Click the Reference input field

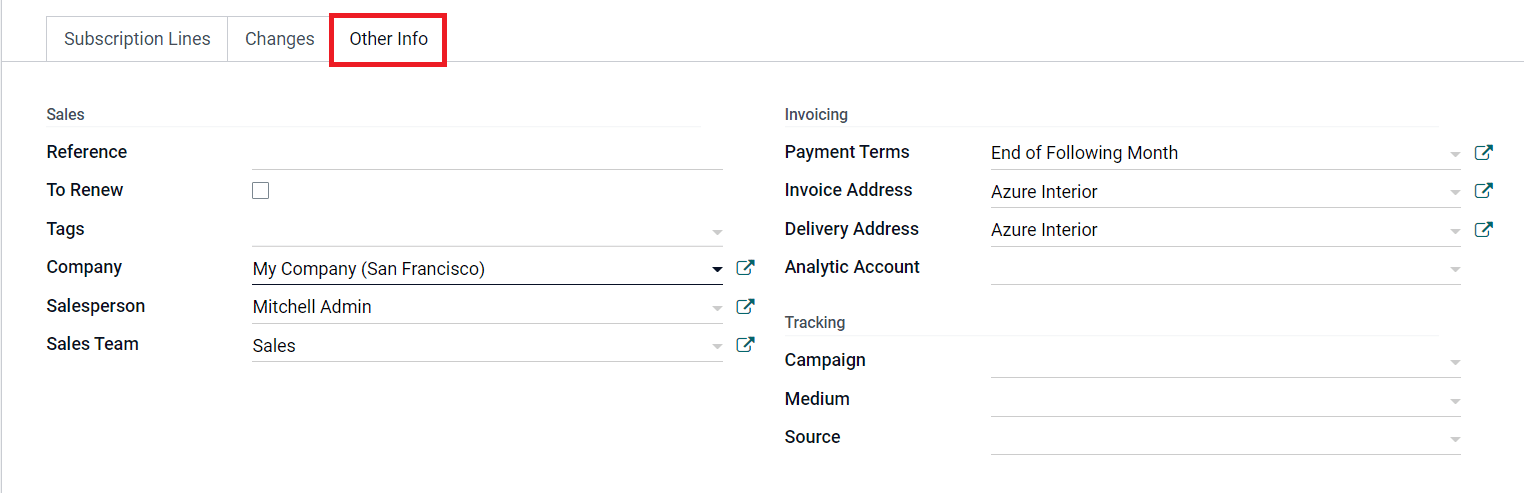coord(487,153)
